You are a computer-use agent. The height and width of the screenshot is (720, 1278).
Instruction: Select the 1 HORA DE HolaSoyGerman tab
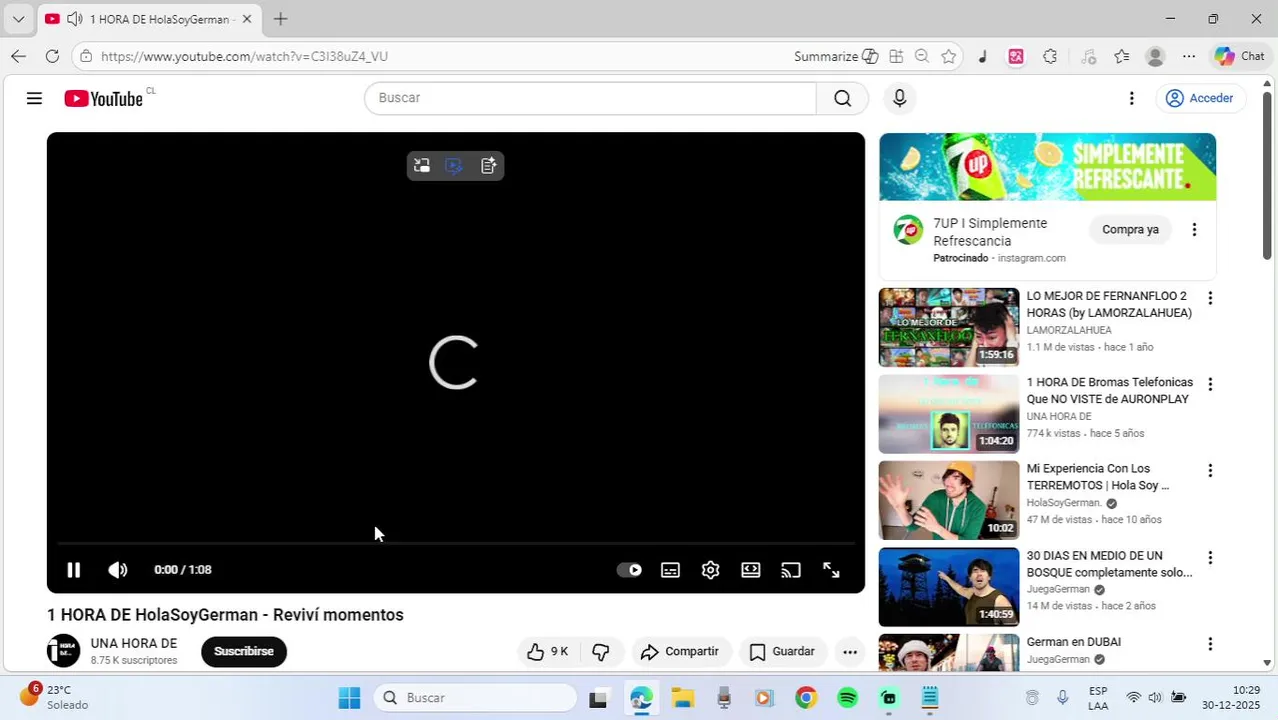click(148, 19)
